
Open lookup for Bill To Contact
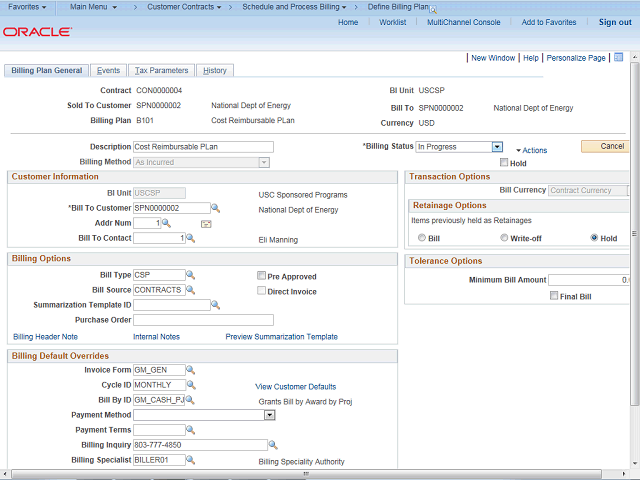tap(189, 239)
